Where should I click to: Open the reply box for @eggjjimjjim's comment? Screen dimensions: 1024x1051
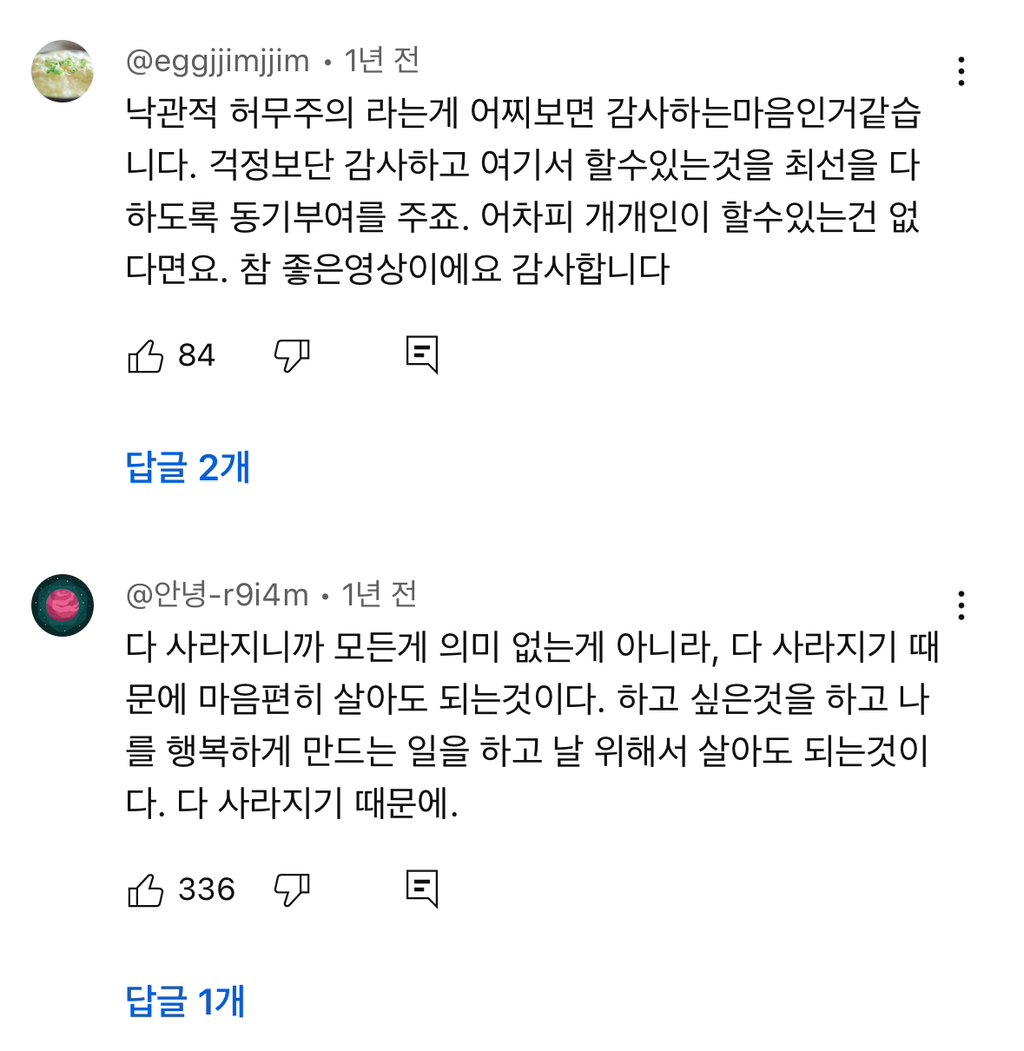422,354
